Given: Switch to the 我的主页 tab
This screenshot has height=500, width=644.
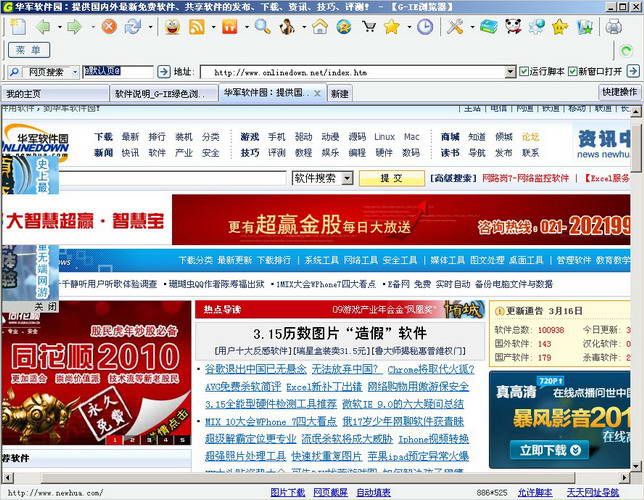Looking at the screenshot, I should coord(55,93).
